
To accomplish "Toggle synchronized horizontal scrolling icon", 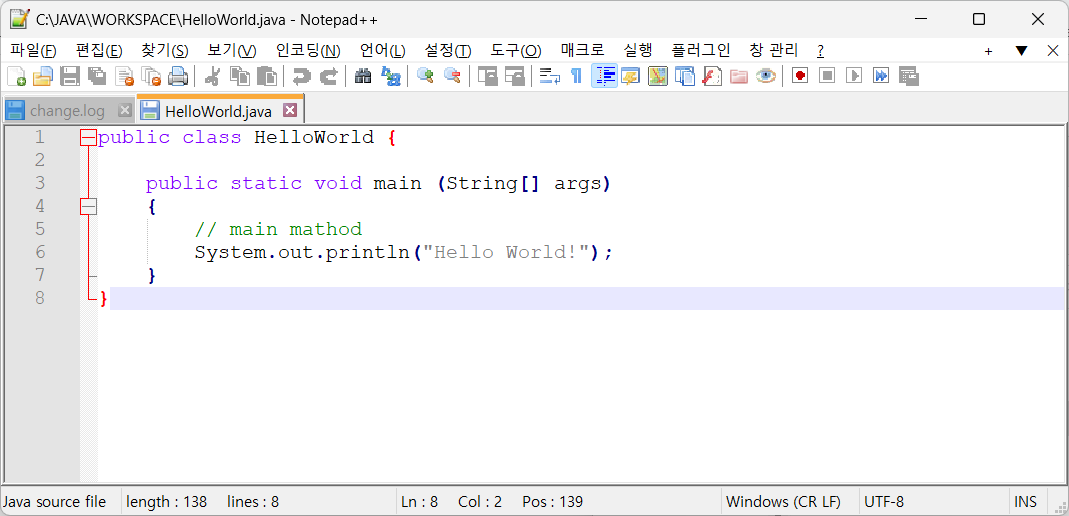I will click(514, 76).
